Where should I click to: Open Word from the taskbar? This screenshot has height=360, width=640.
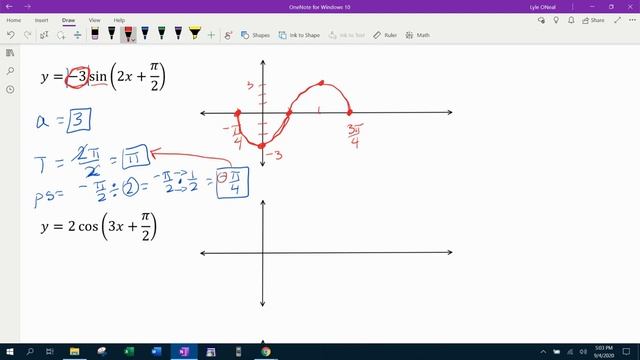click(x=156, y=351)
